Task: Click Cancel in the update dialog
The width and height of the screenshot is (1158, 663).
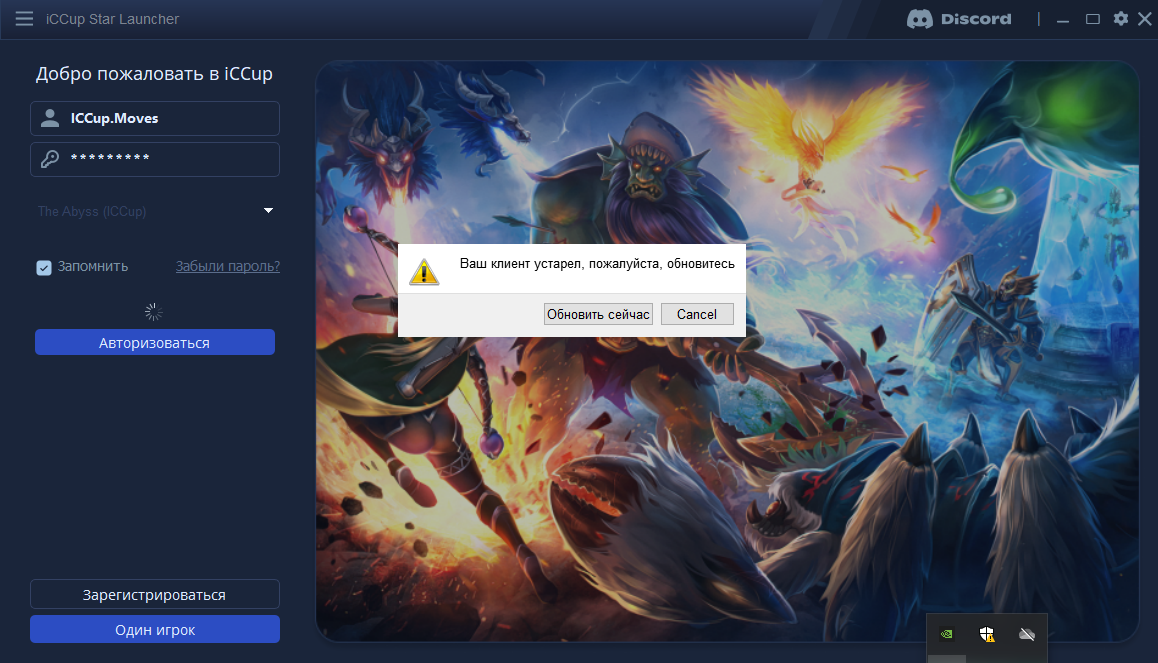Action: tap(697, 315)
